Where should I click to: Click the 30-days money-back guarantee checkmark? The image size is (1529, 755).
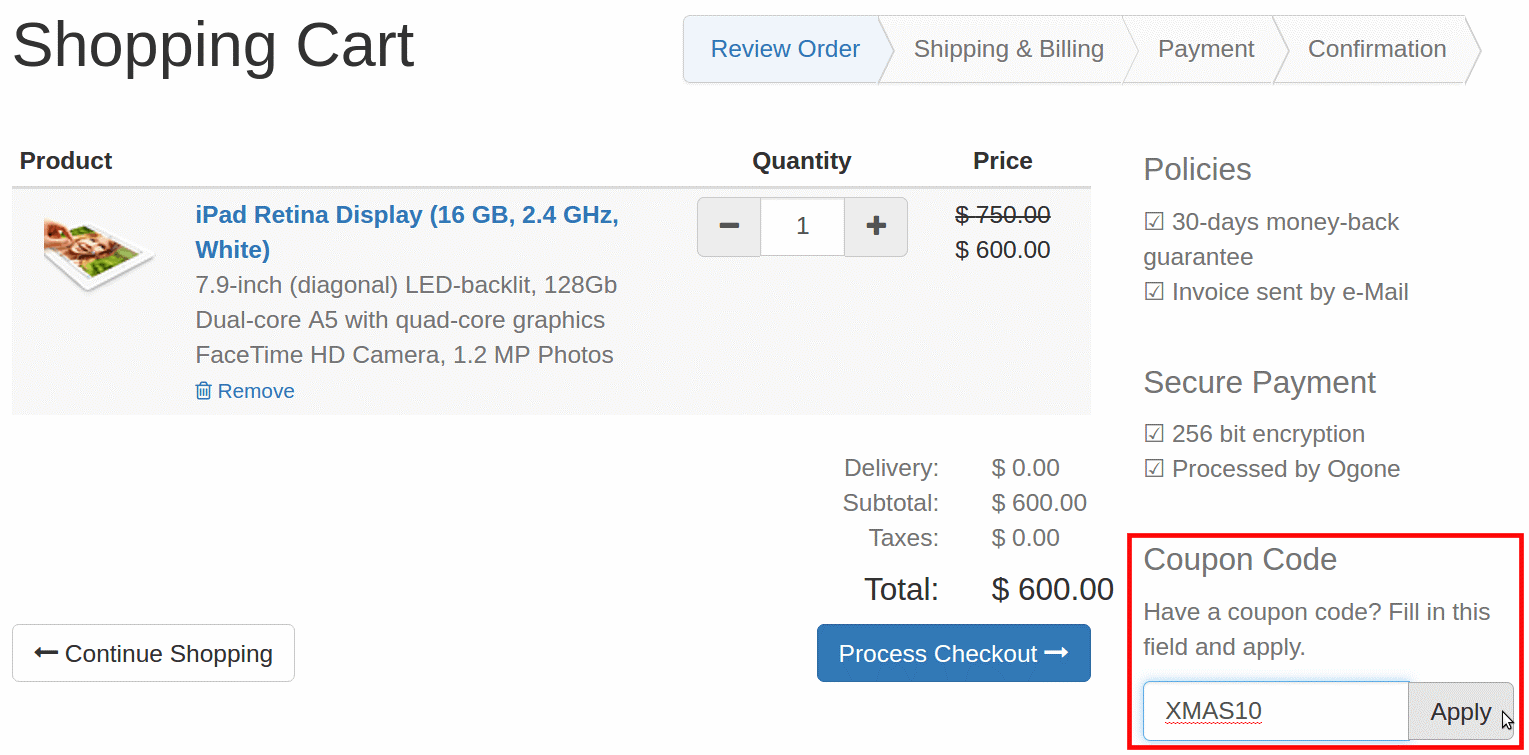point(1154,222)
